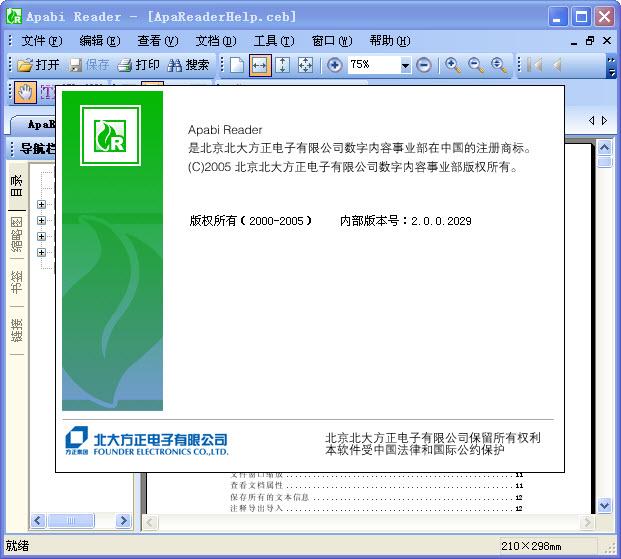Click the 保存 (Save) toolbar button
Viewport: 621px width, 559px height.
click(x=89, y=65)
